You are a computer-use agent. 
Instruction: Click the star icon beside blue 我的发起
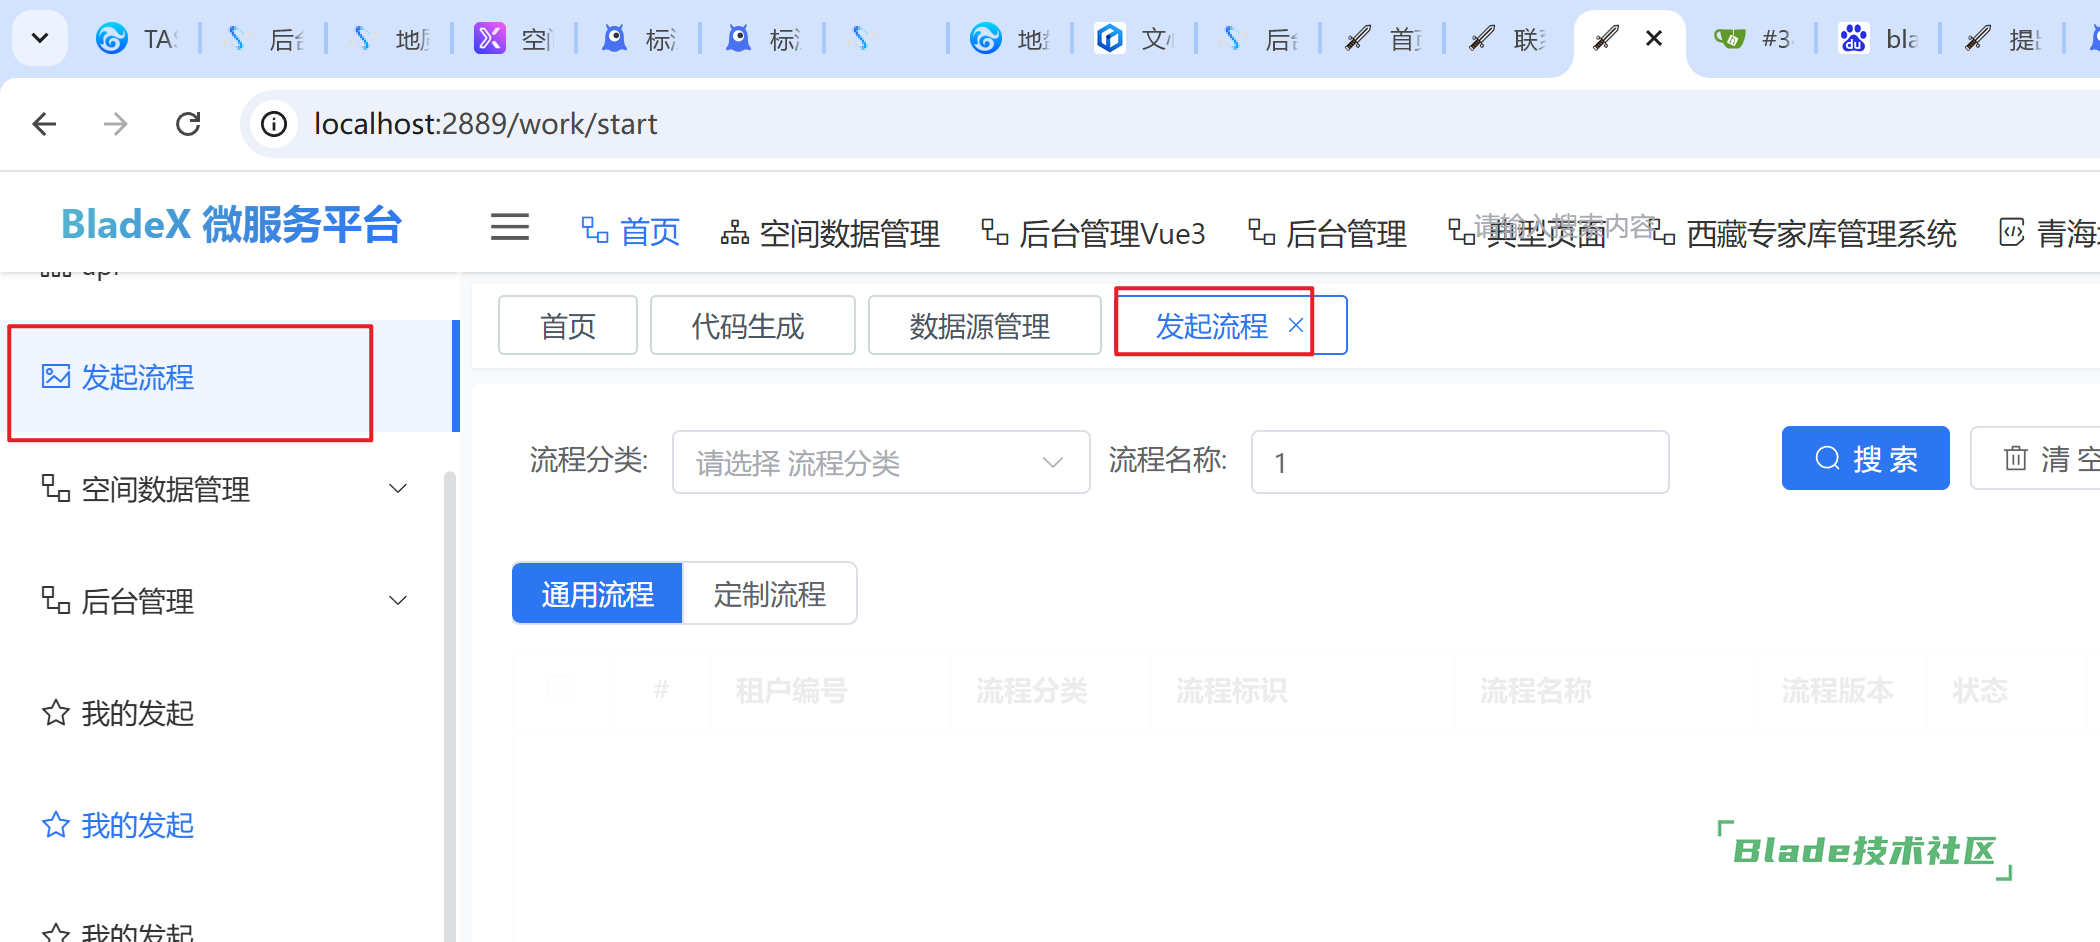(56, 825)
